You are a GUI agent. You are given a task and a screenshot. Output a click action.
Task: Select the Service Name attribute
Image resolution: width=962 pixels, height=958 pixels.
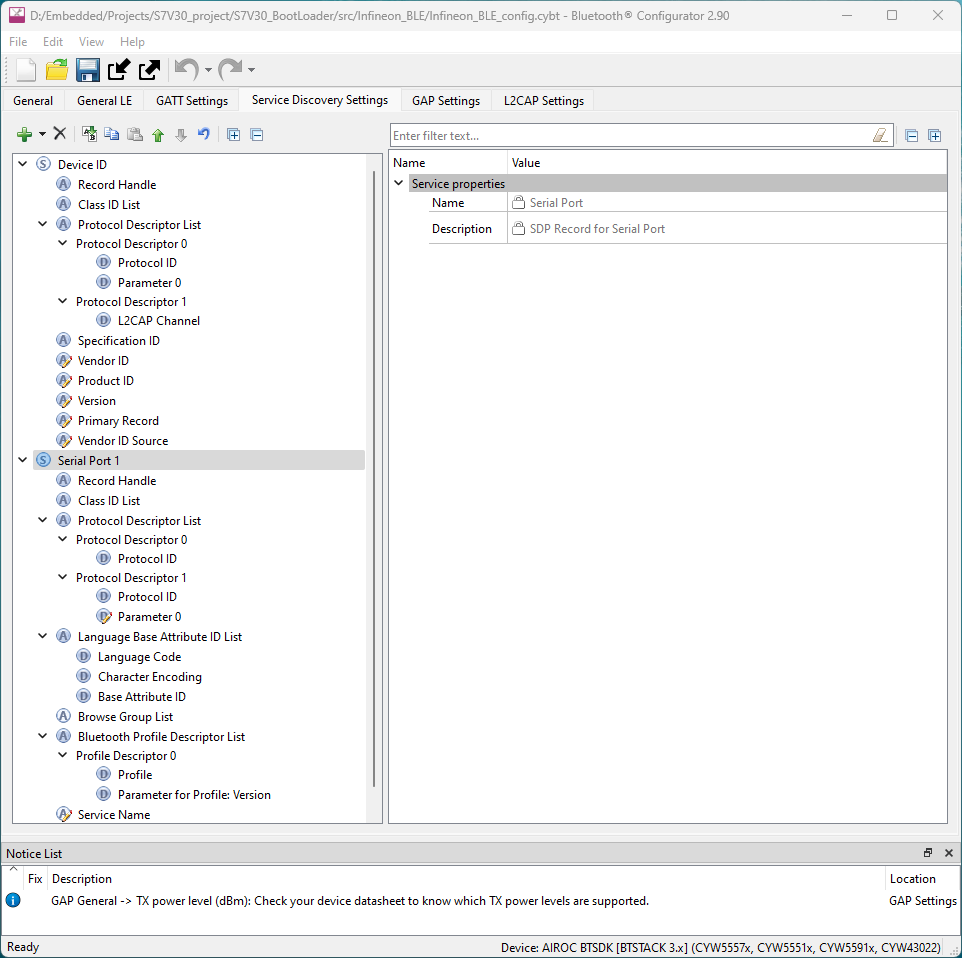114,815
